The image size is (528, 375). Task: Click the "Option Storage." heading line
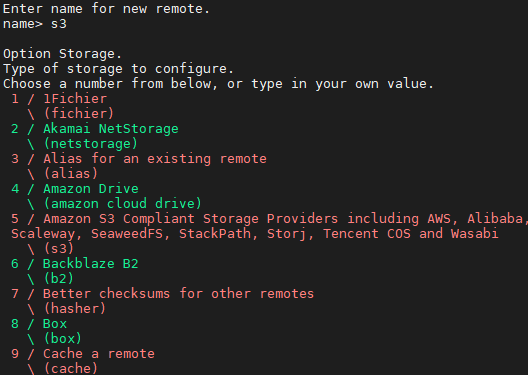pos(62,54)
